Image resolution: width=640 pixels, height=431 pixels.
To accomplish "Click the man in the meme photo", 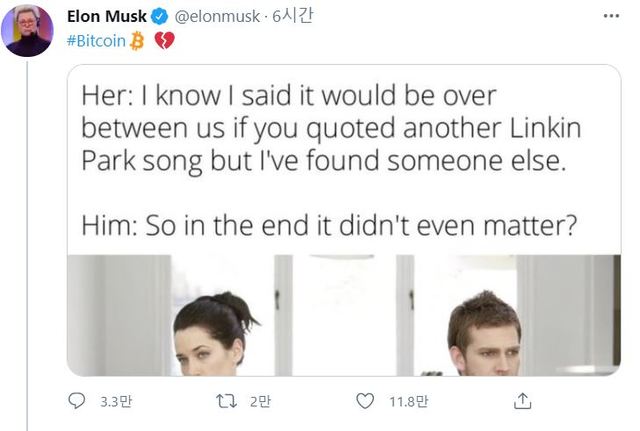I will (484, 335).
